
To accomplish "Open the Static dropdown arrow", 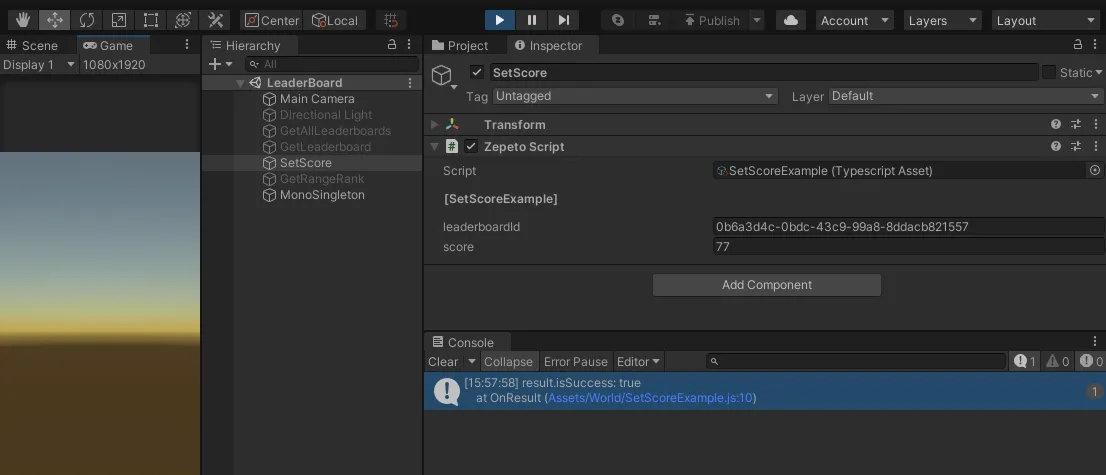I will (x=1099, y=73).
